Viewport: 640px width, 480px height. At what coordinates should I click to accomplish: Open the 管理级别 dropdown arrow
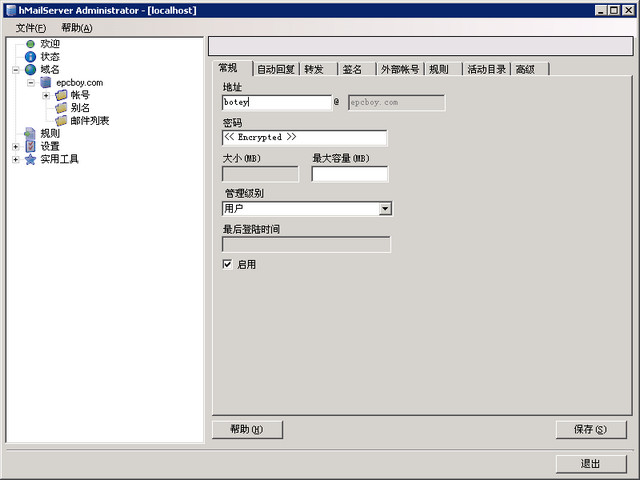pos(384,209)
